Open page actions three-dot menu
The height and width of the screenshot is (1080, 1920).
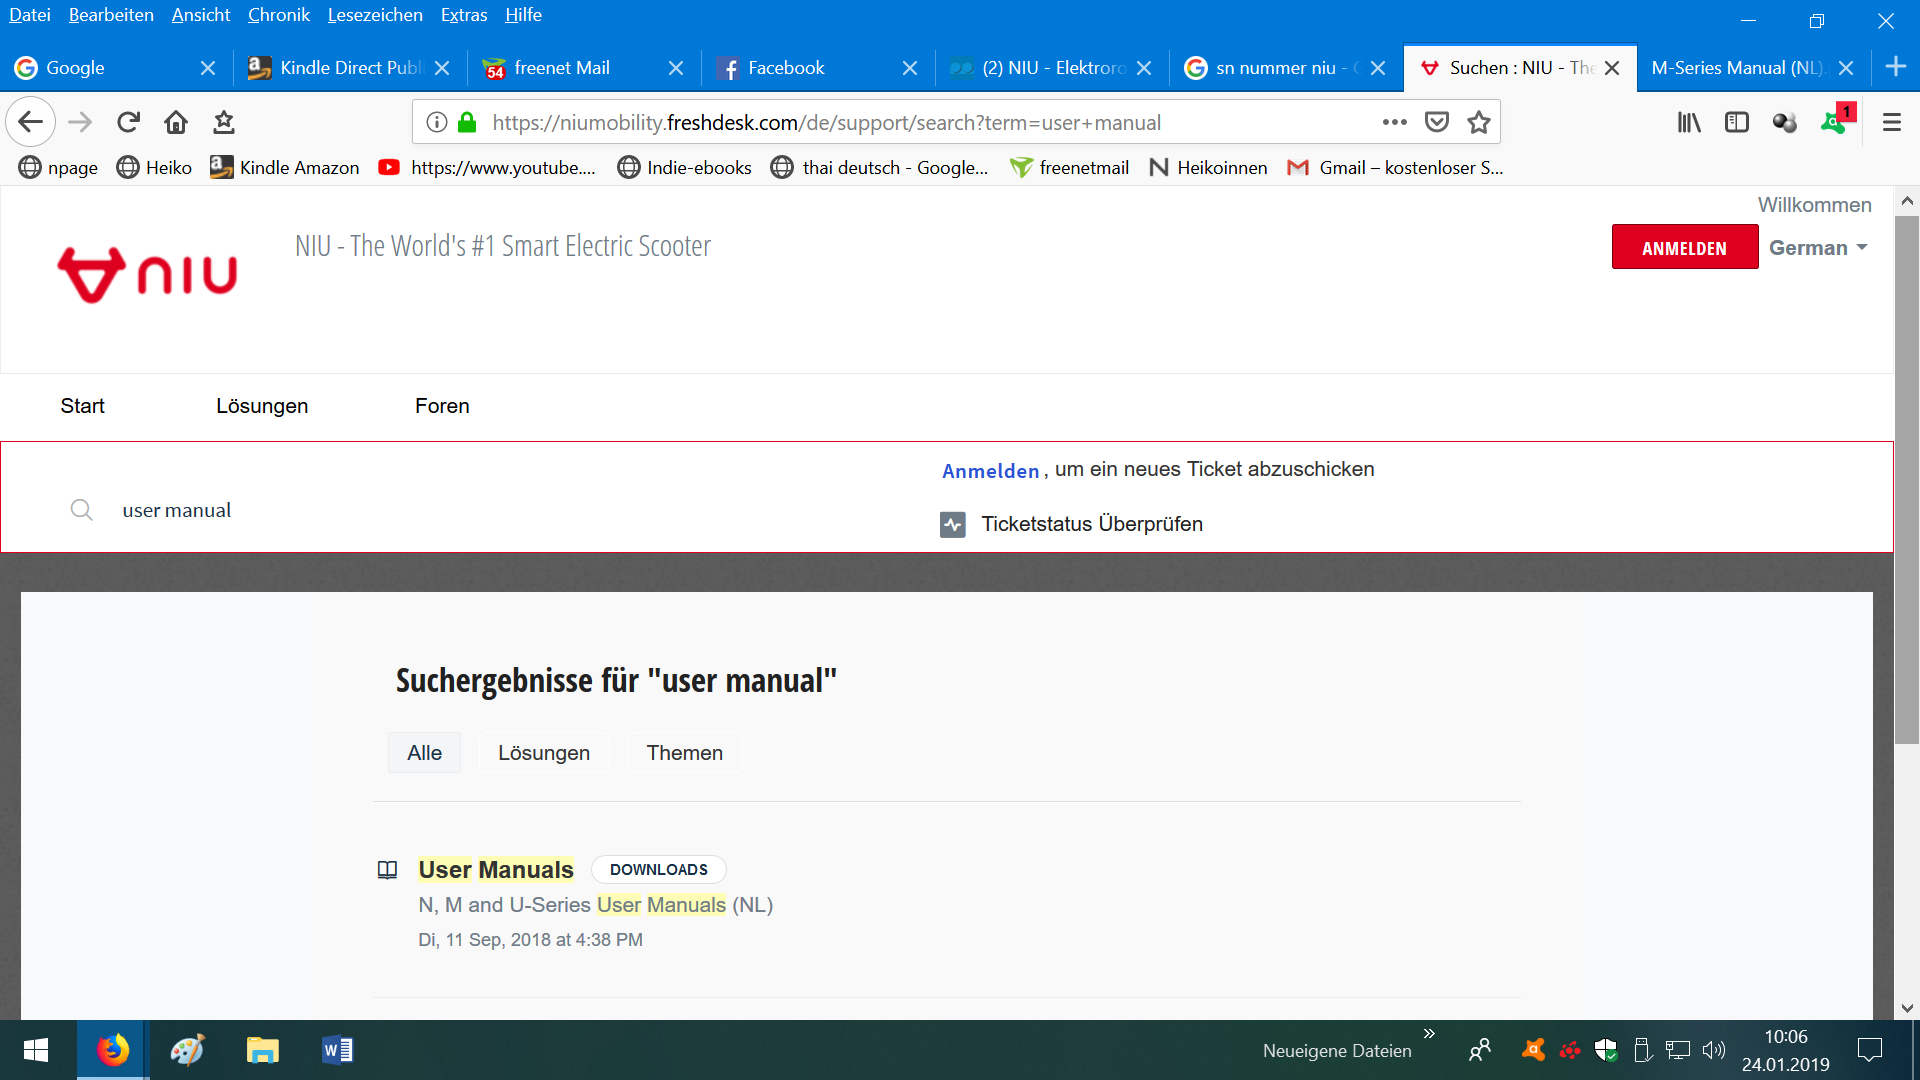click(1394, 122)
